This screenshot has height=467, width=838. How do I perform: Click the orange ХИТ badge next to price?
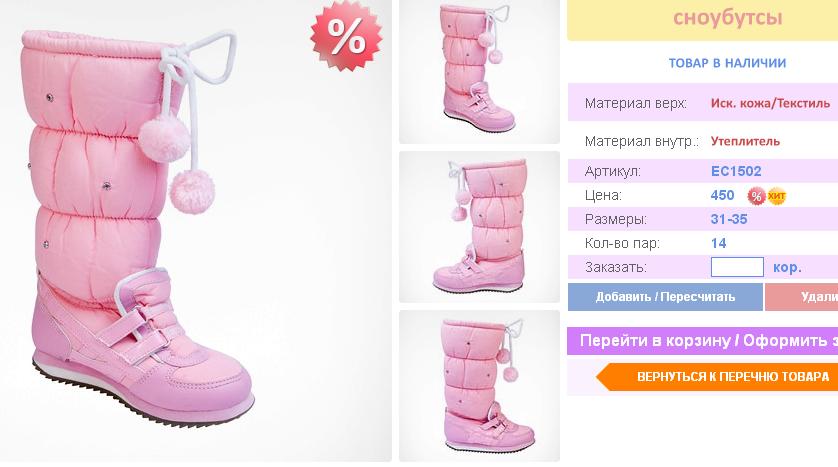[x=777, y=196]
